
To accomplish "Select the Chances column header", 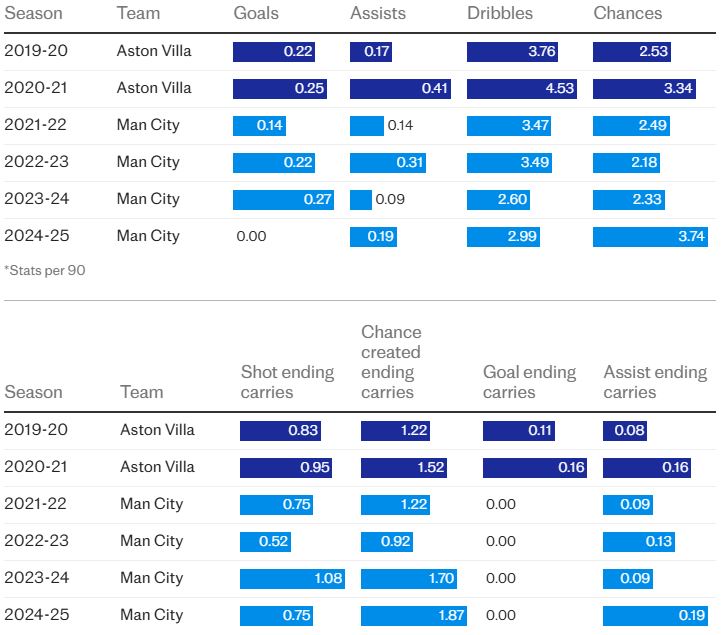I will 627,13.
